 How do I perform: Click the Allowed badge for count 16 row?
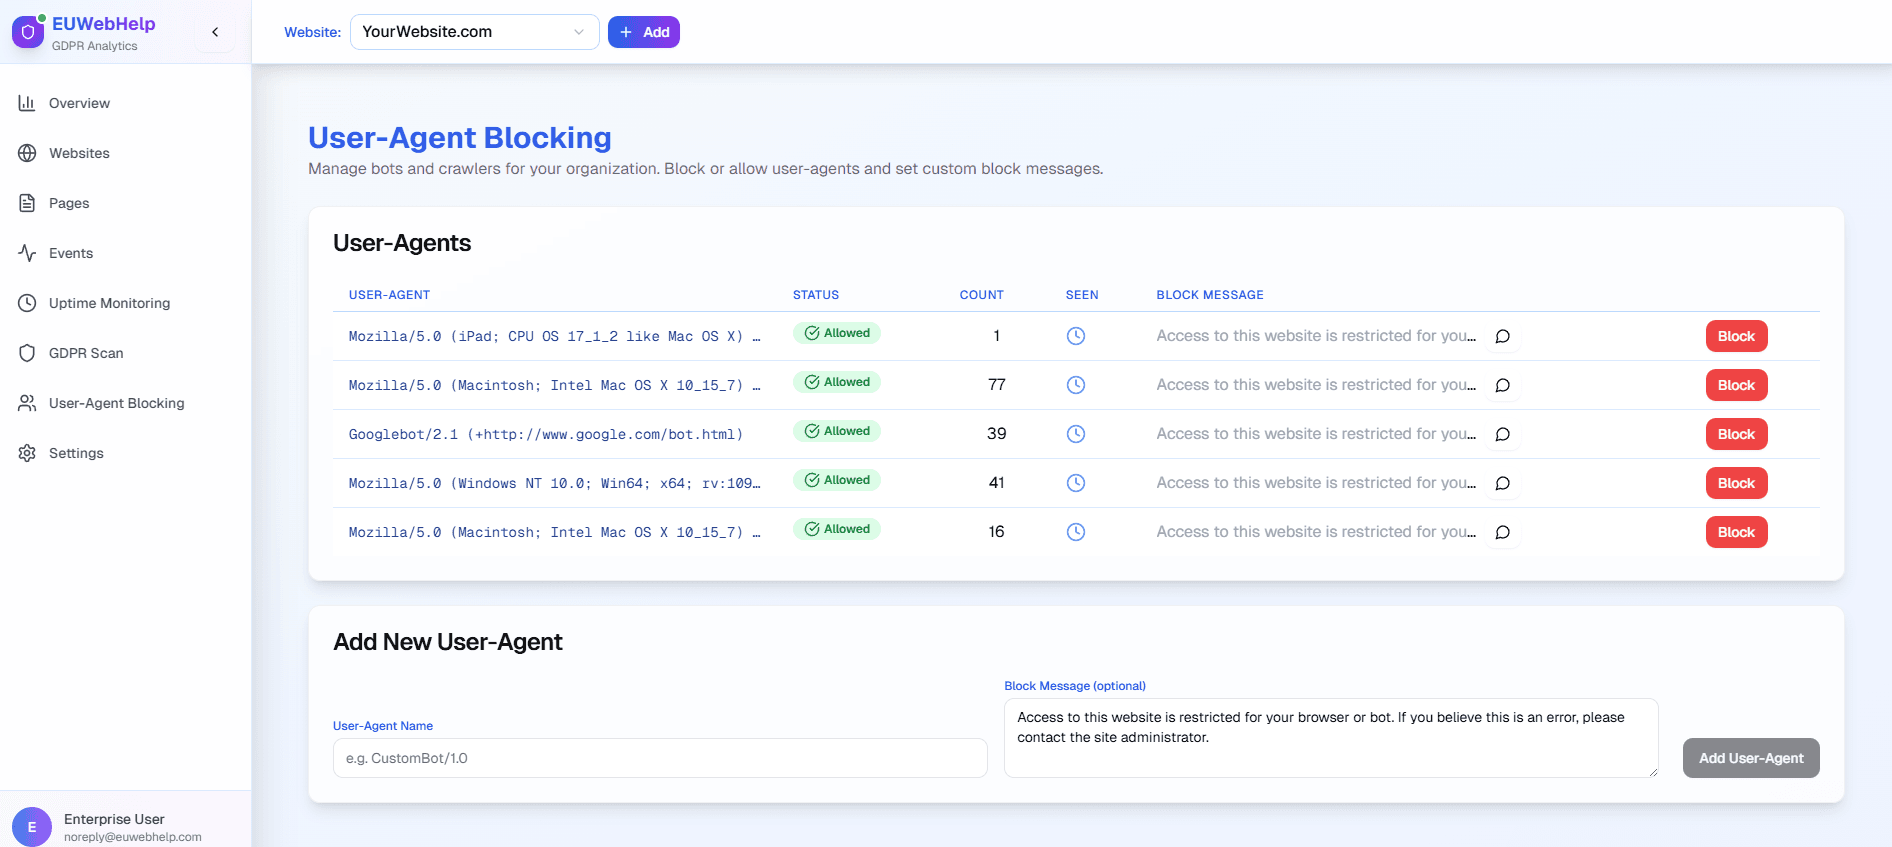pyautogui.click(x=837, y=529)
